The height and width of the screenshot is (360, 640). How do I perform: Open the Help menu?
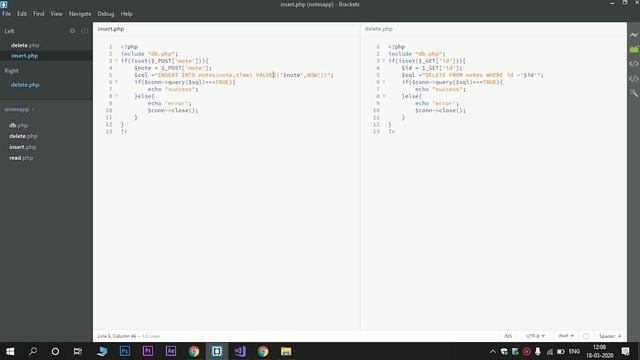(x=127, y=14)
